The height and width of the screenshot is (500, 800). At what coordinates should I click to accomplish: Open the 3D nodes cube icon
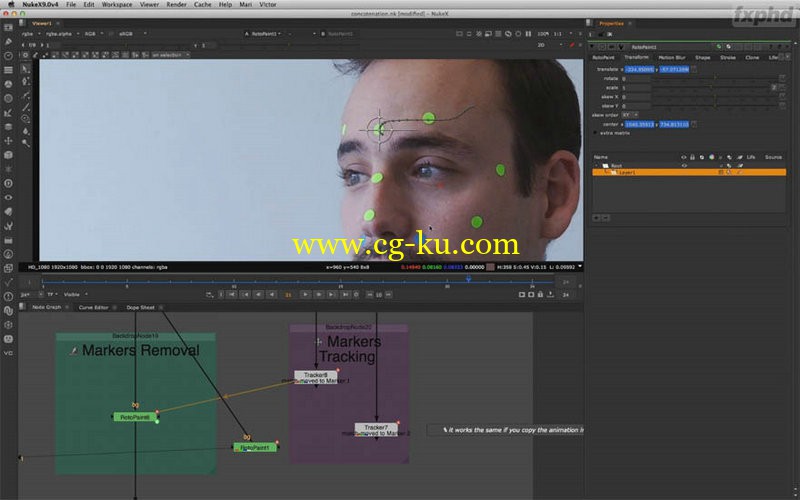point(8,155)
